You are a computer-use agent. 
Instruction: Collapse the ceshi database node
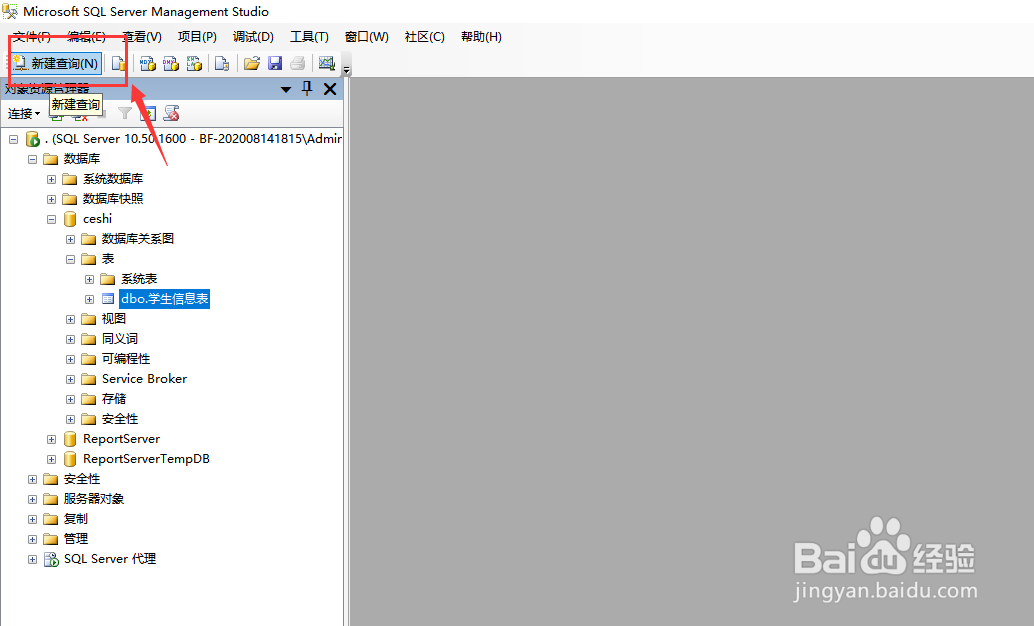51,220
